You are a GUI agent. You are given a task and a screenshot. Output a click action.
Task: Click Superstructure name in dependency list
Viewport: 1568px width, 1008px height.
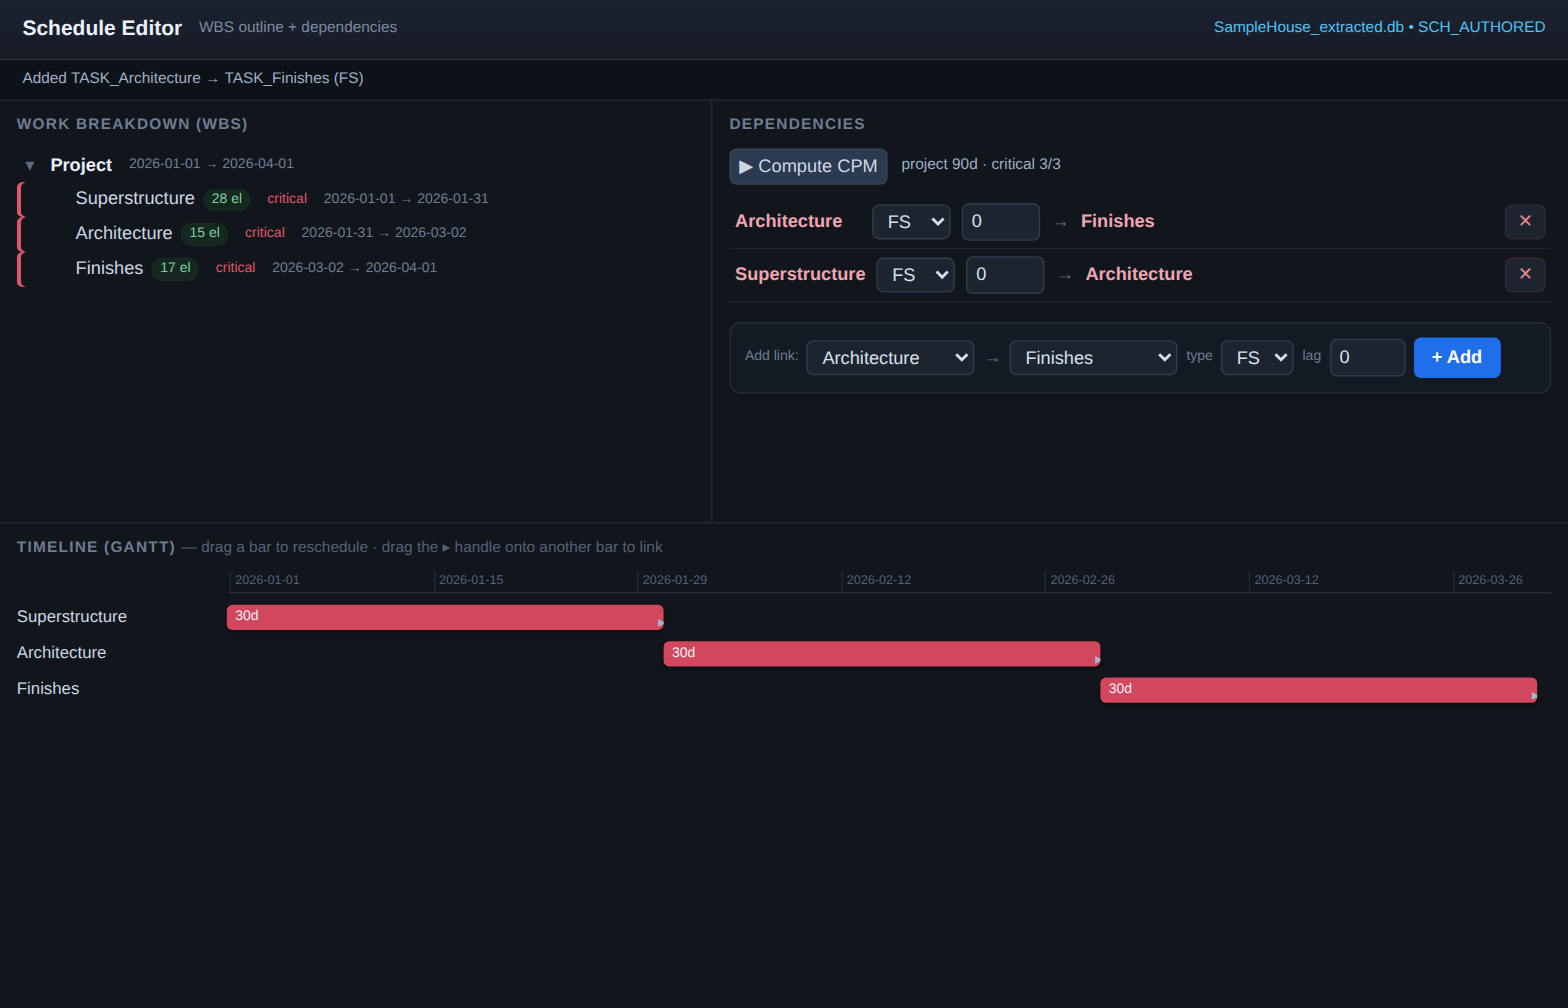[800, 274]
